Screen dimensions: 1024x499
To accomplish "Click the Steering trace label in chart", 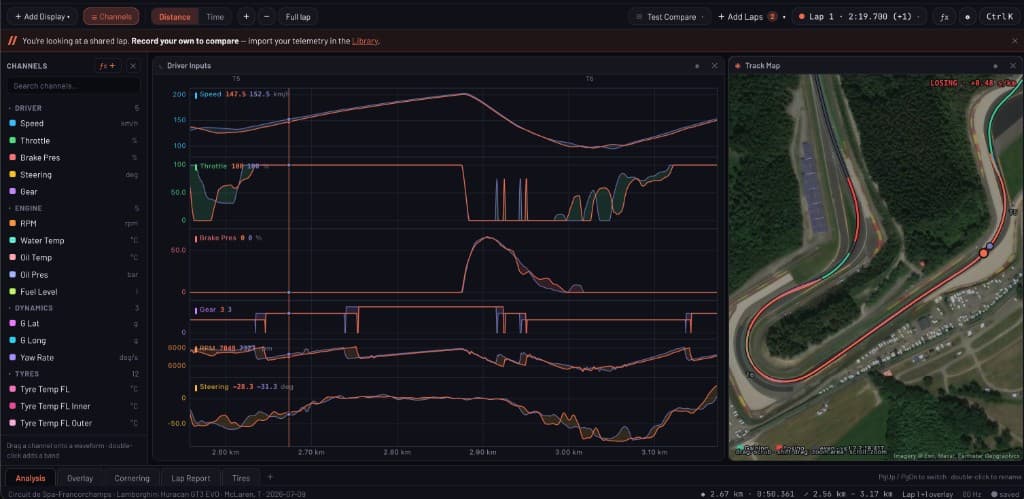I will (214, 387).
